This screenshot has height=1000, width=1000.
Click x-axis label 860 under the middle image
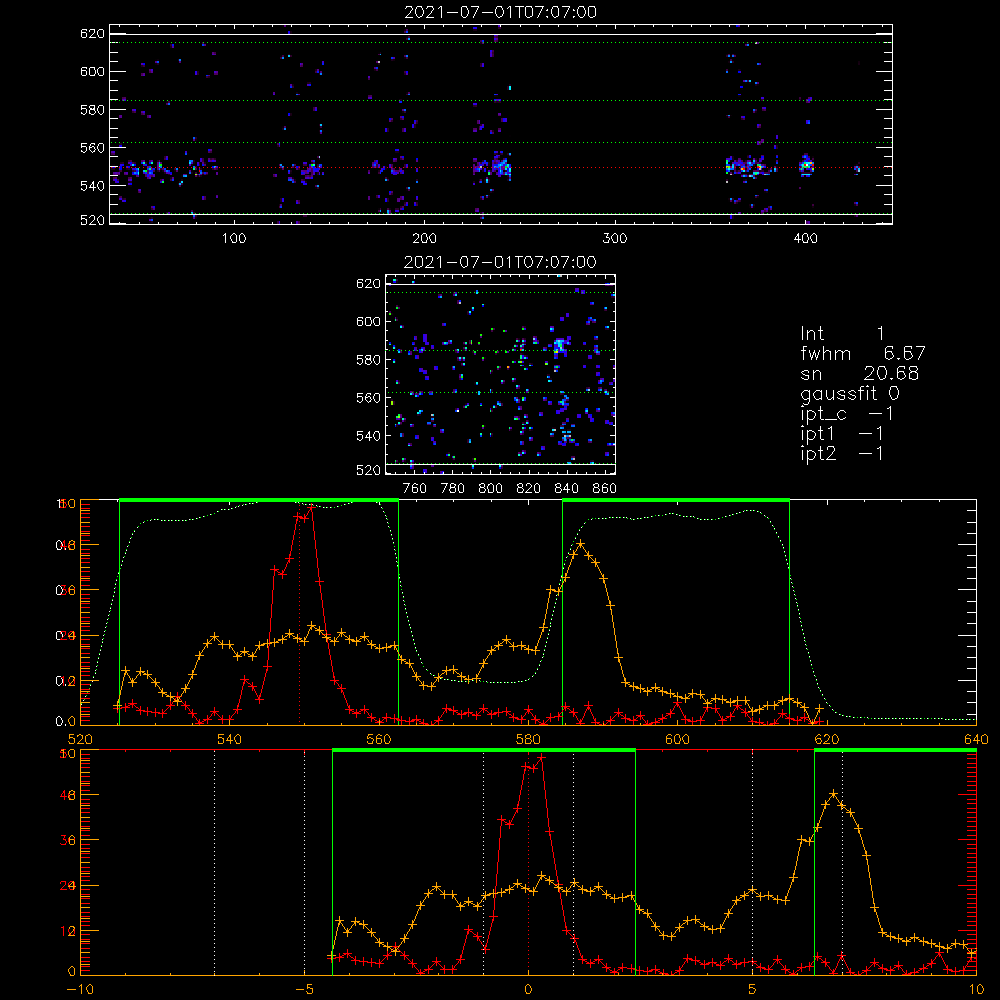(605, 489)
